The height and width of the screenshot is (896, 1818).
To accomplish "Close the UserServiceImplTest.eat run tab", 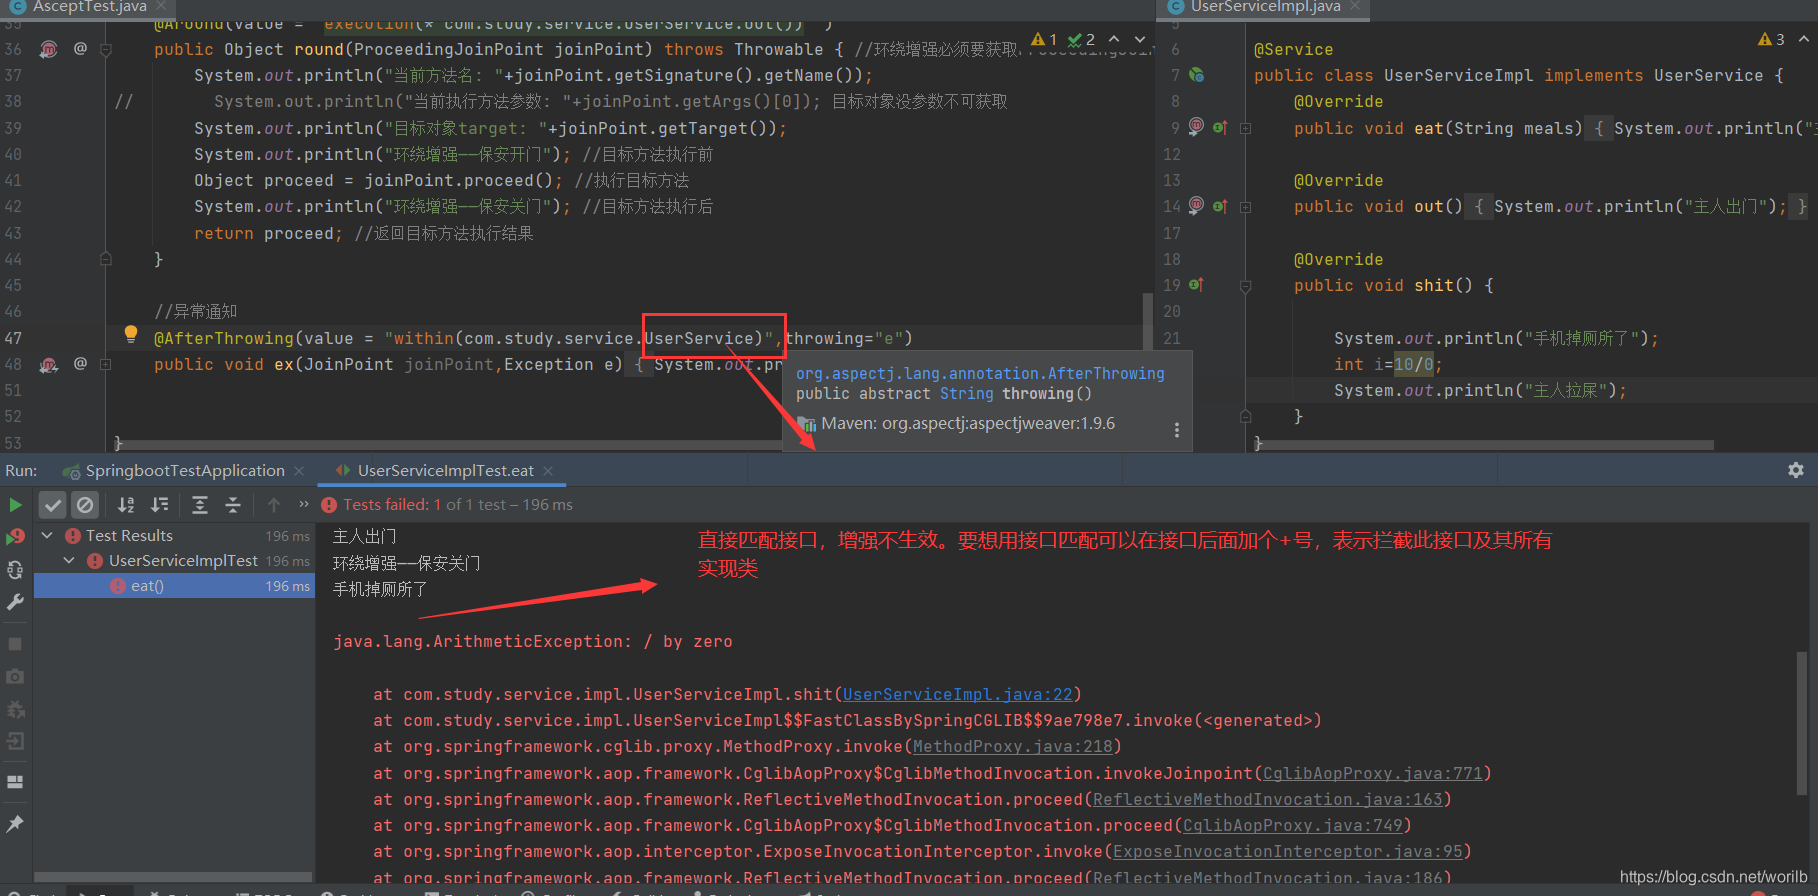I will (548, 471).
